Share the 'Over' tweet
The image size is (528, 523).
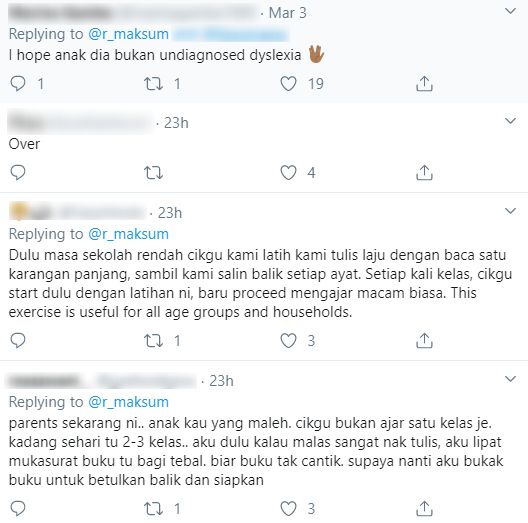click(424, 172)
